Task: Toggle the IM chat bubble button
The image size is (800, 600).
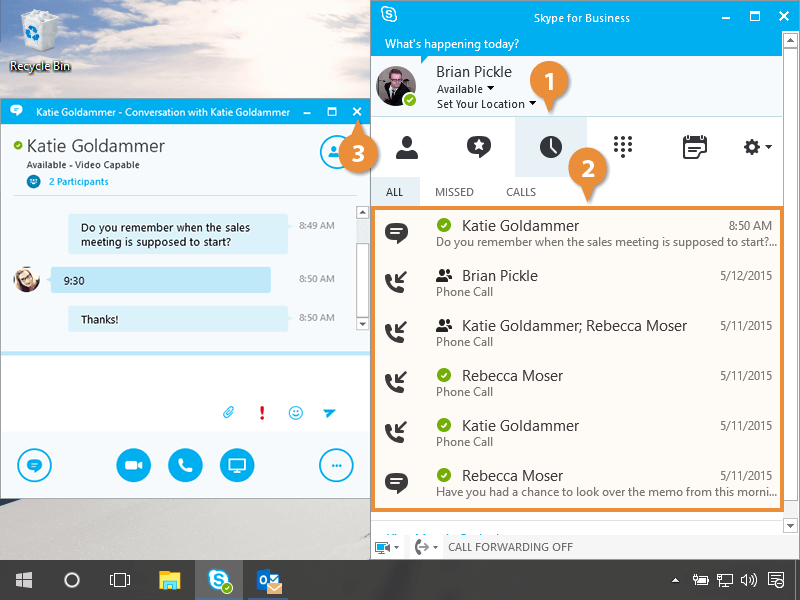Action: tap(34, 465)
